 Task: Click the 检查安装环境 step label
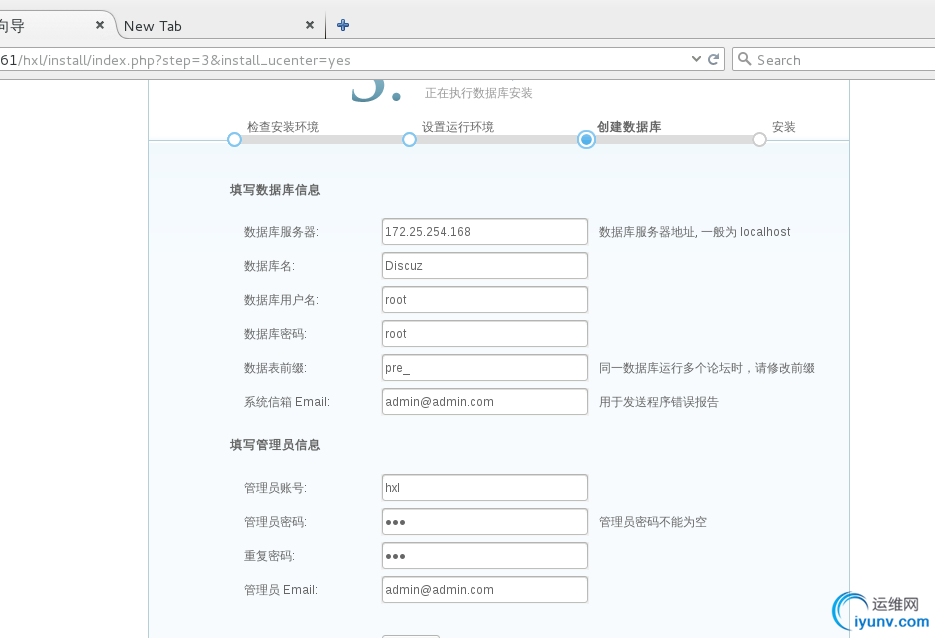[283, 126]
